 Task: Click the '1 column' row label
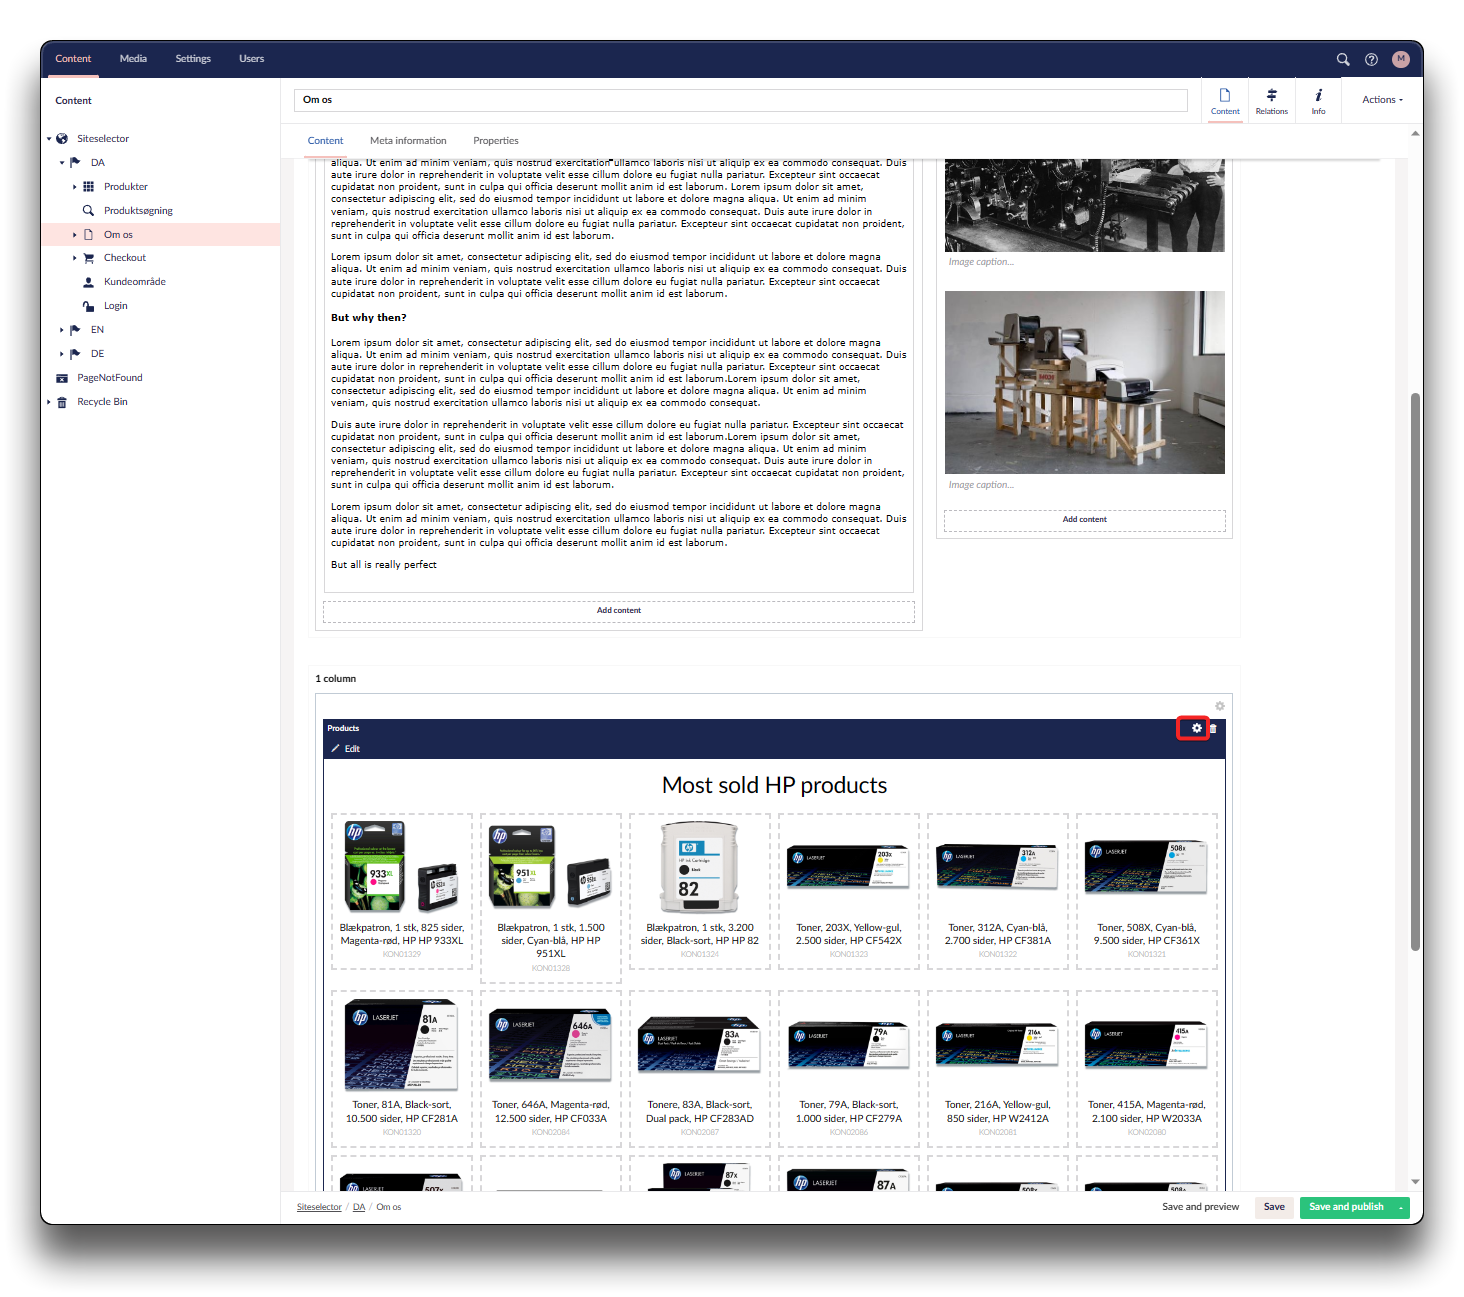336,679
